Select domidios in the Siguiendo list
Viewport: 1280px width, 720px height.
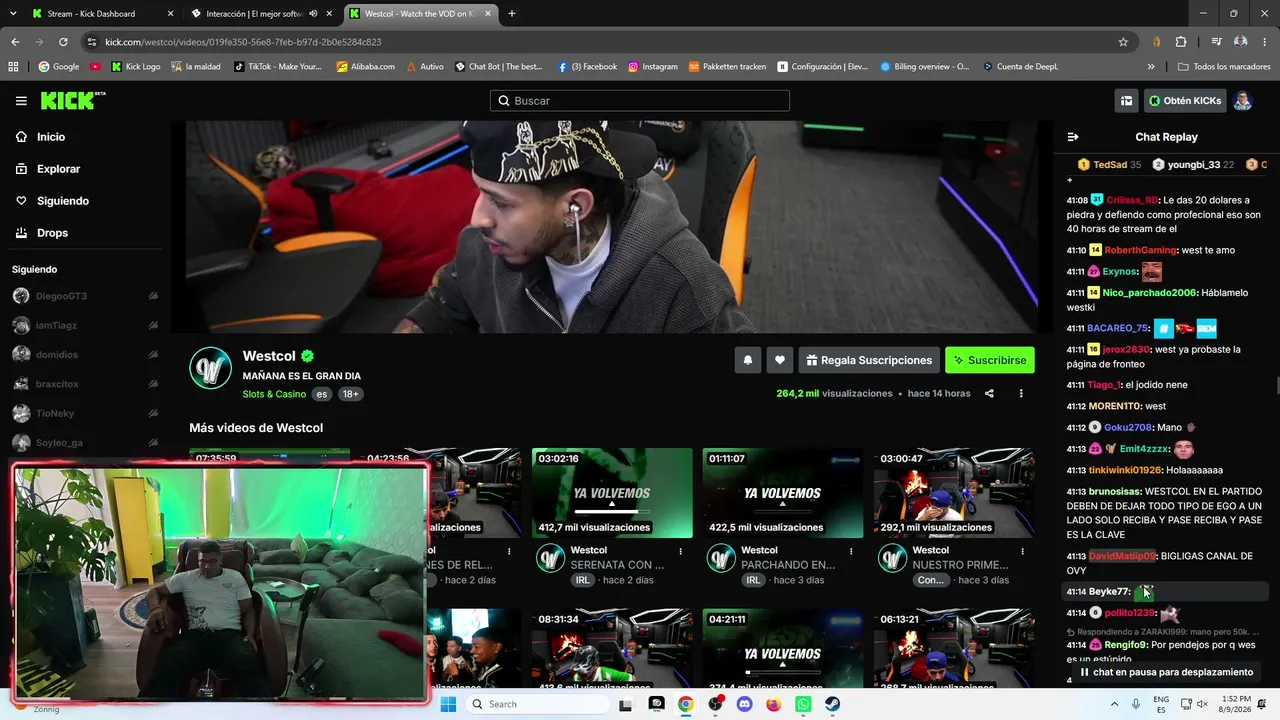57,355
